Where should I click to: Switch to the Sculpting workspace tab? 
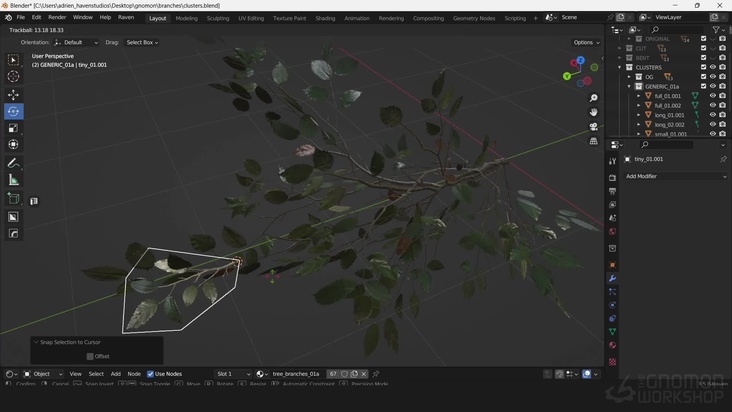coord(218,18)
